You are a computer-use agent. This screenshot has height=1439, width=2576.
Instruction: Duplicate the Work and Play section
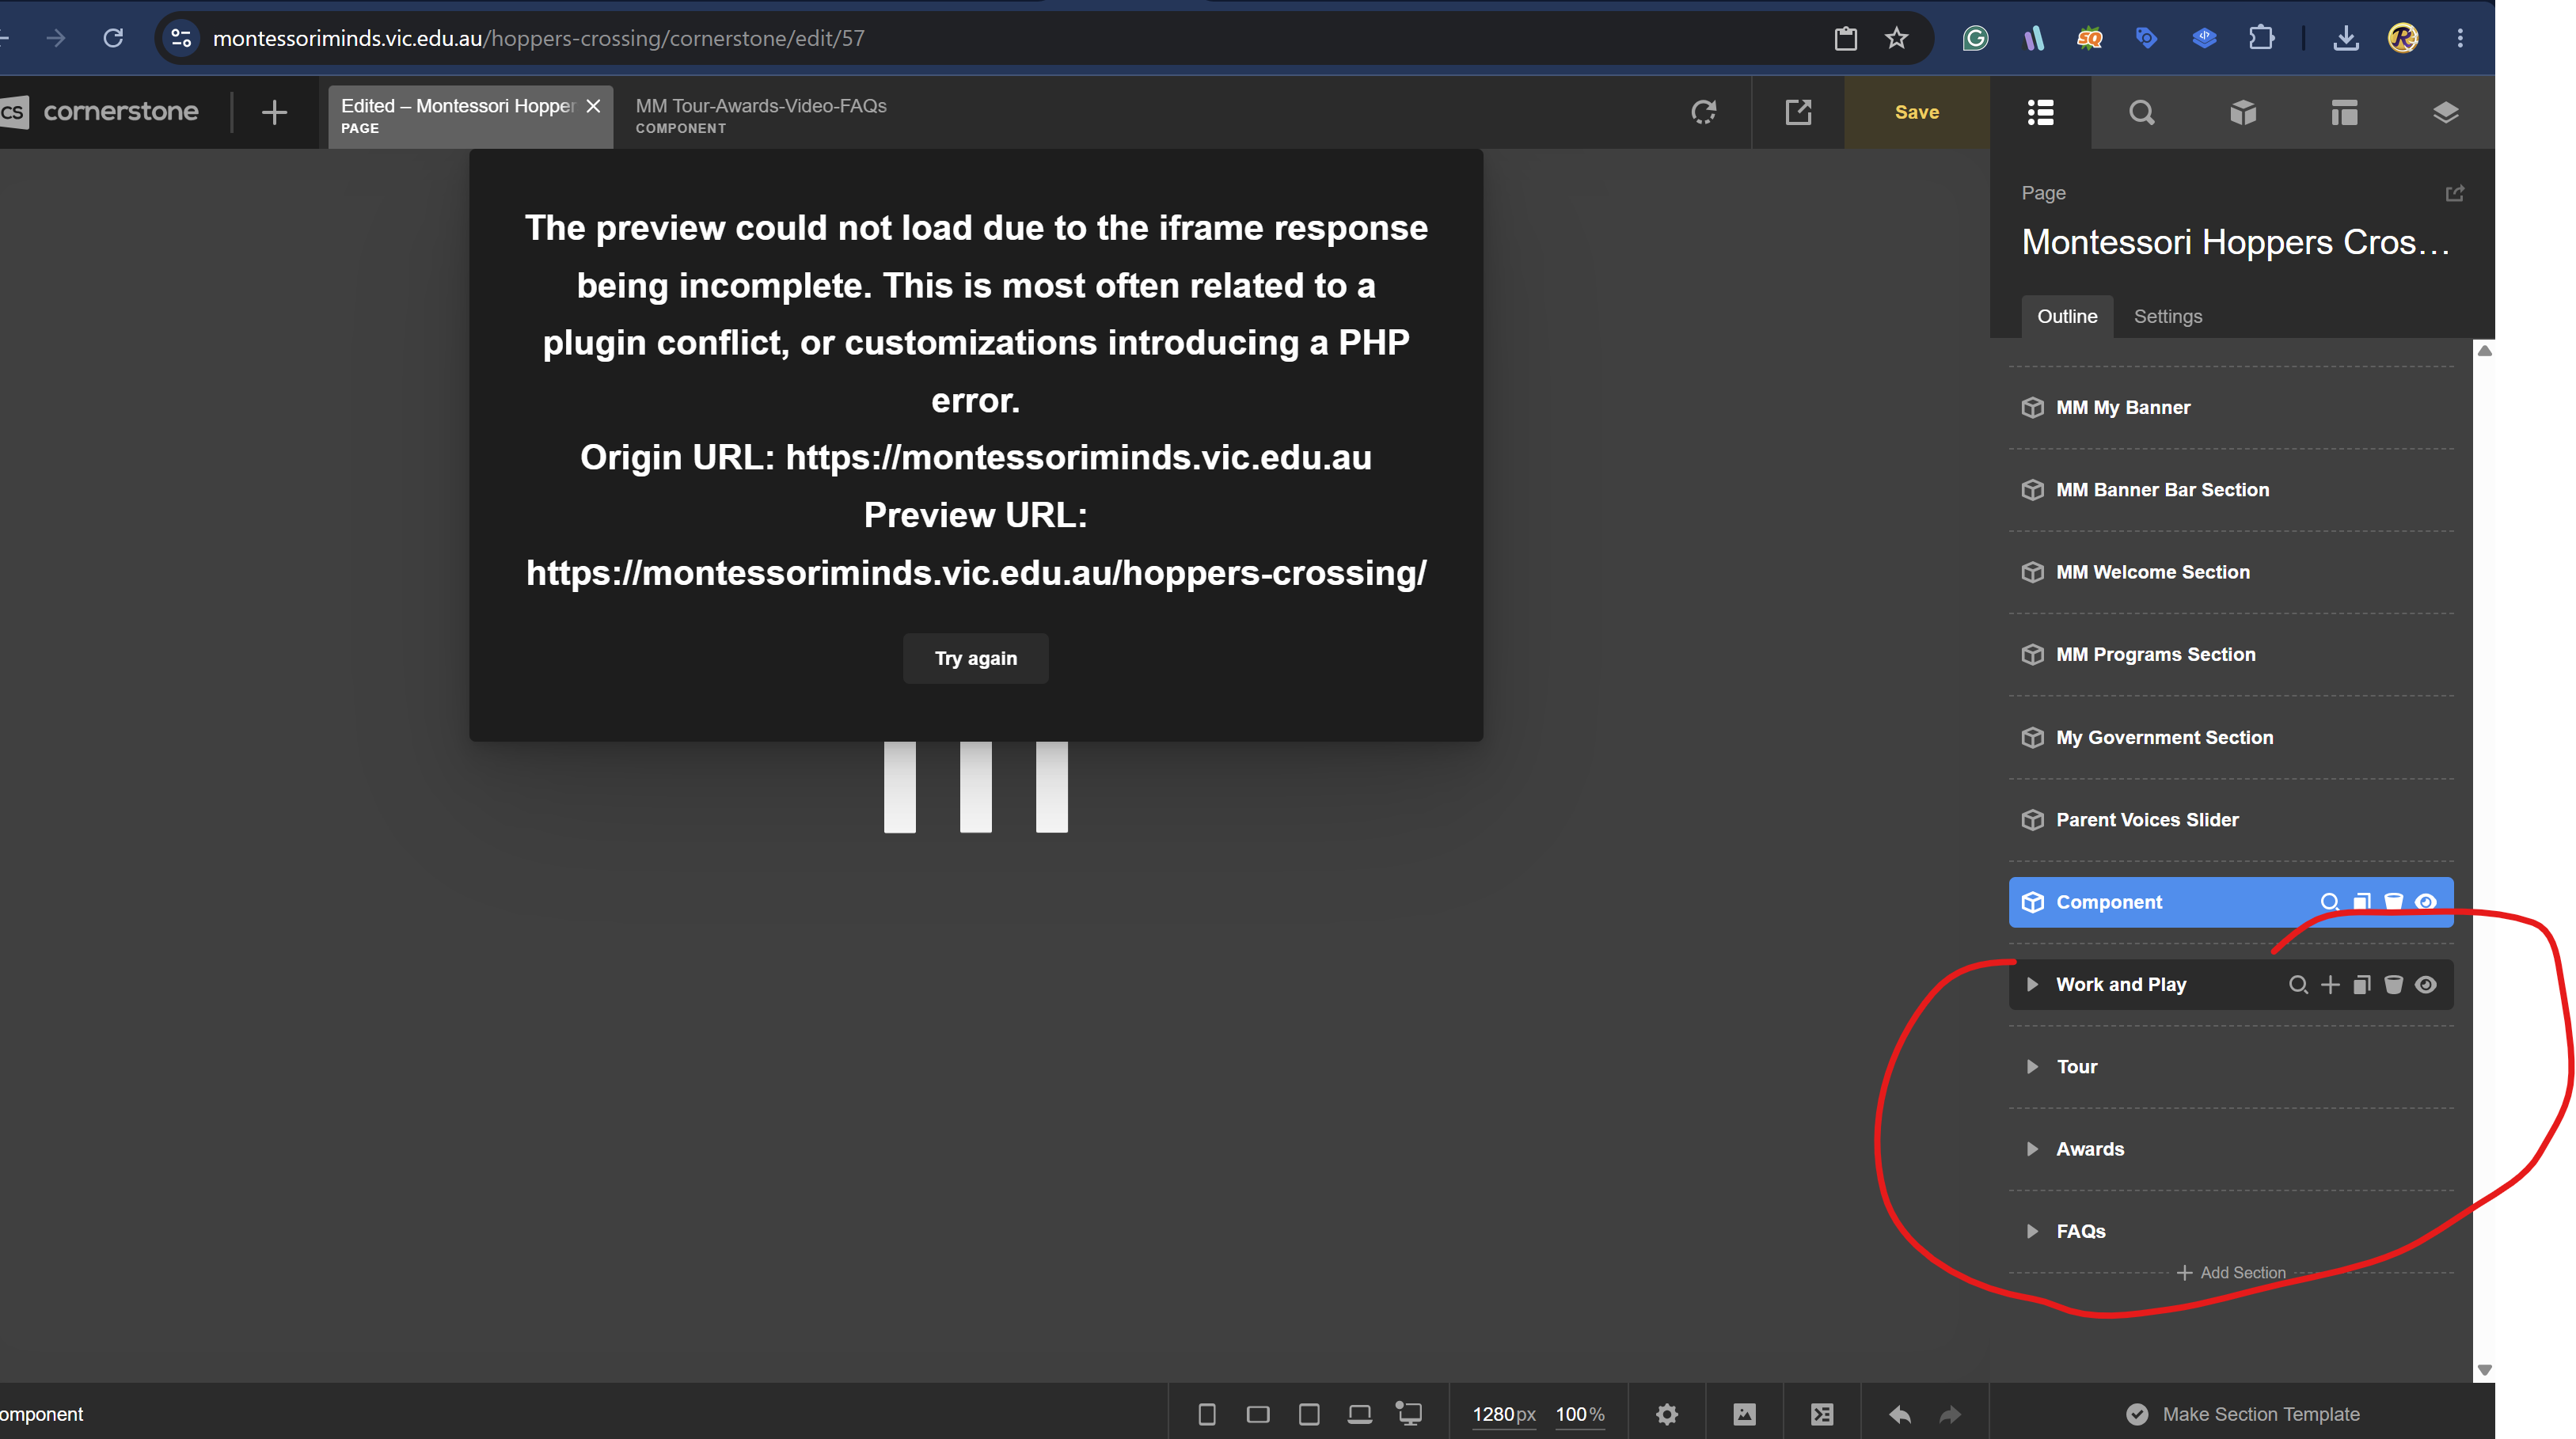2361,985
